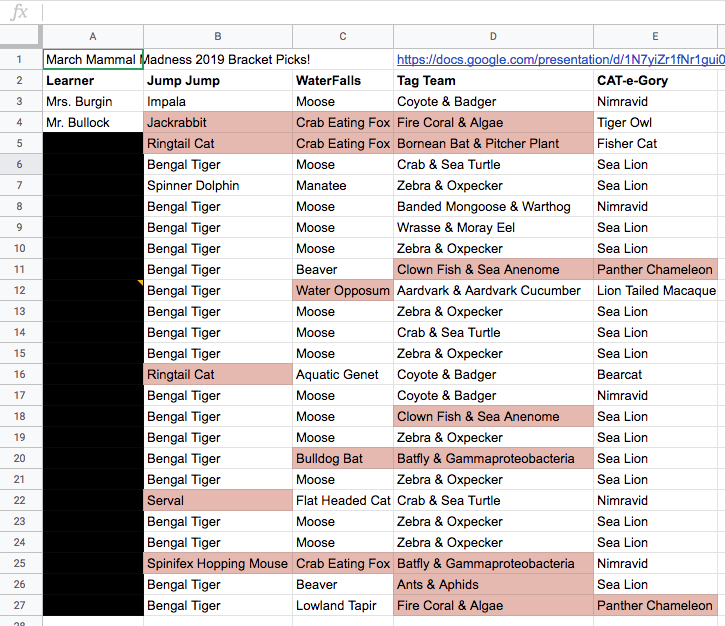This screenshot has width=725, height=626.
Task: Select Fire Coral & Algae in row 27
Action: pos(493,605)
